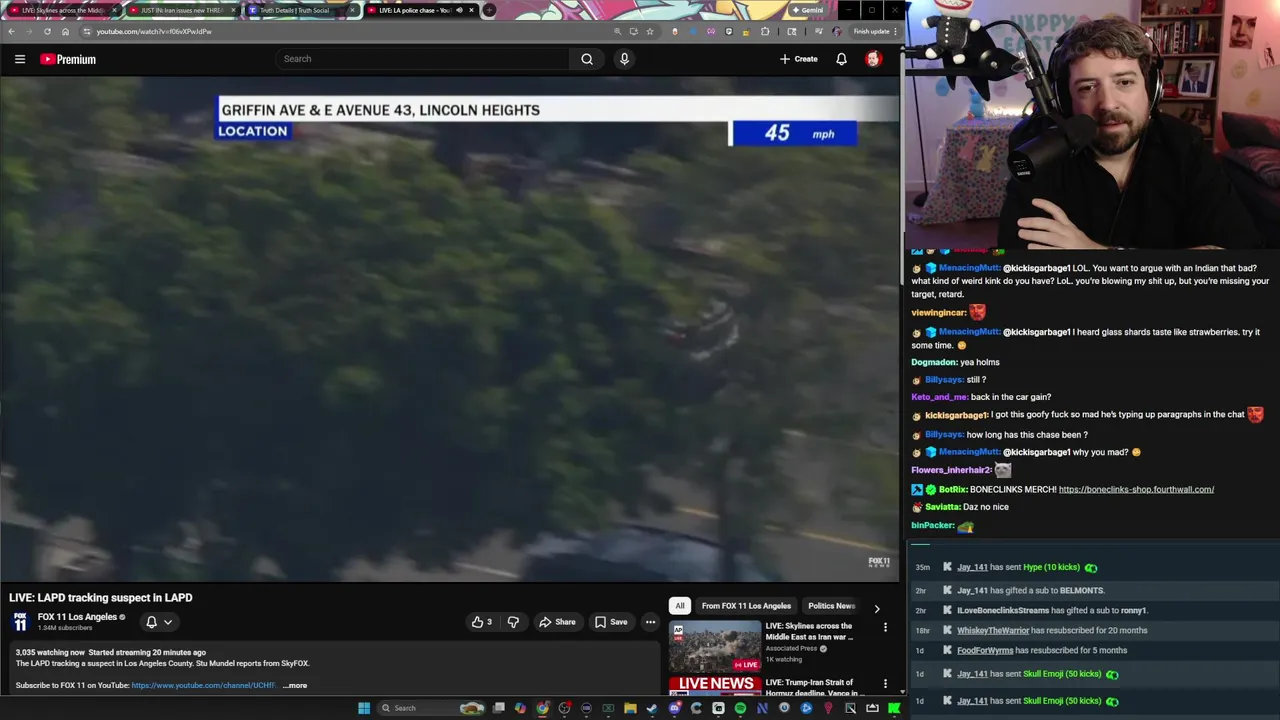
Task: Close the Truth Social tab
Action: click(x=352, y=10)
